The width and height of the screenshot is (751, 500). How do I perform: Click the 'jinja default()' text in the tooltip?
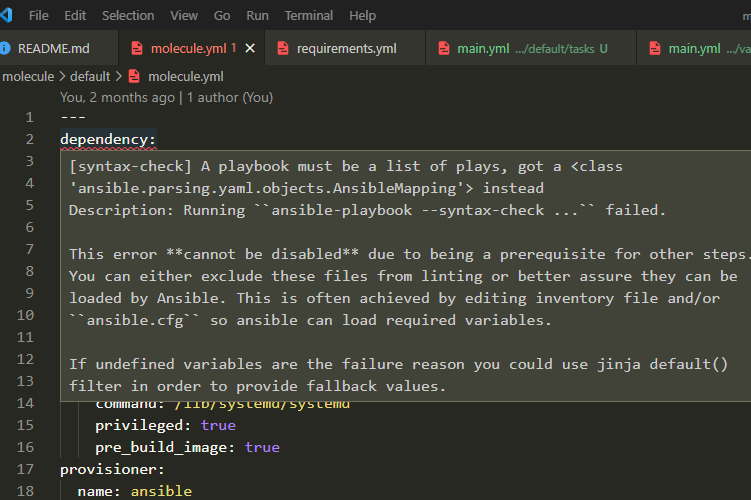[x=662, y=364]
